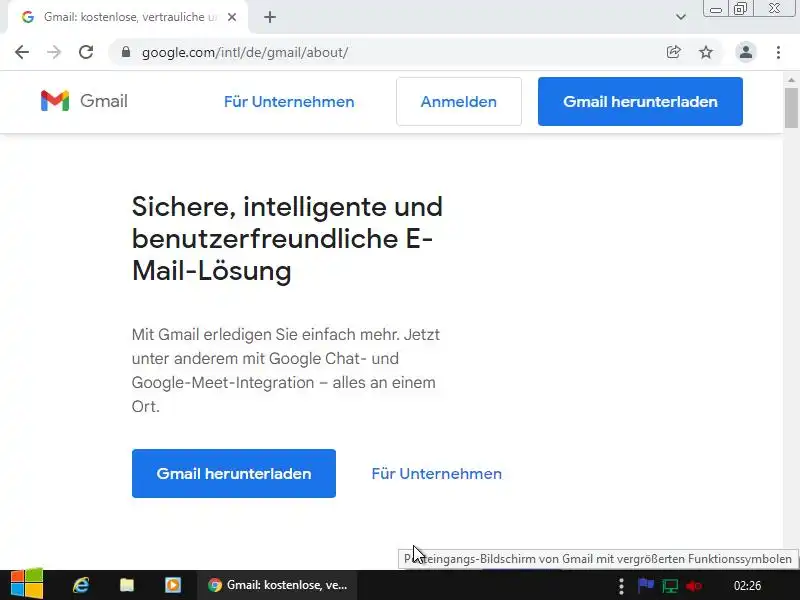The width and height of the screenshot is (800, 600).
Task: Minimize the Chrome window
Action: (x=716, y=9)
